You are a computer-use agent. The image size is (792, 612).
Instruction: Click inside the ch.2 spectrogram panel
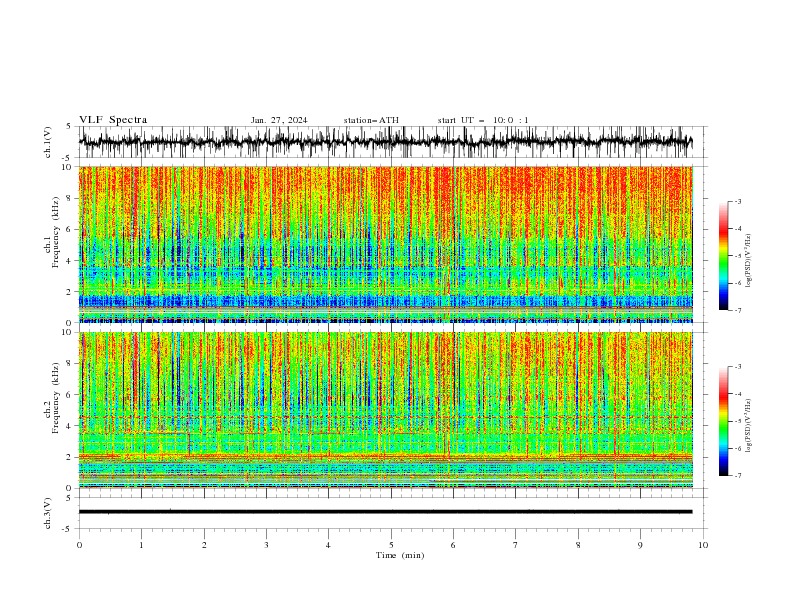click(x=385, y=410)
